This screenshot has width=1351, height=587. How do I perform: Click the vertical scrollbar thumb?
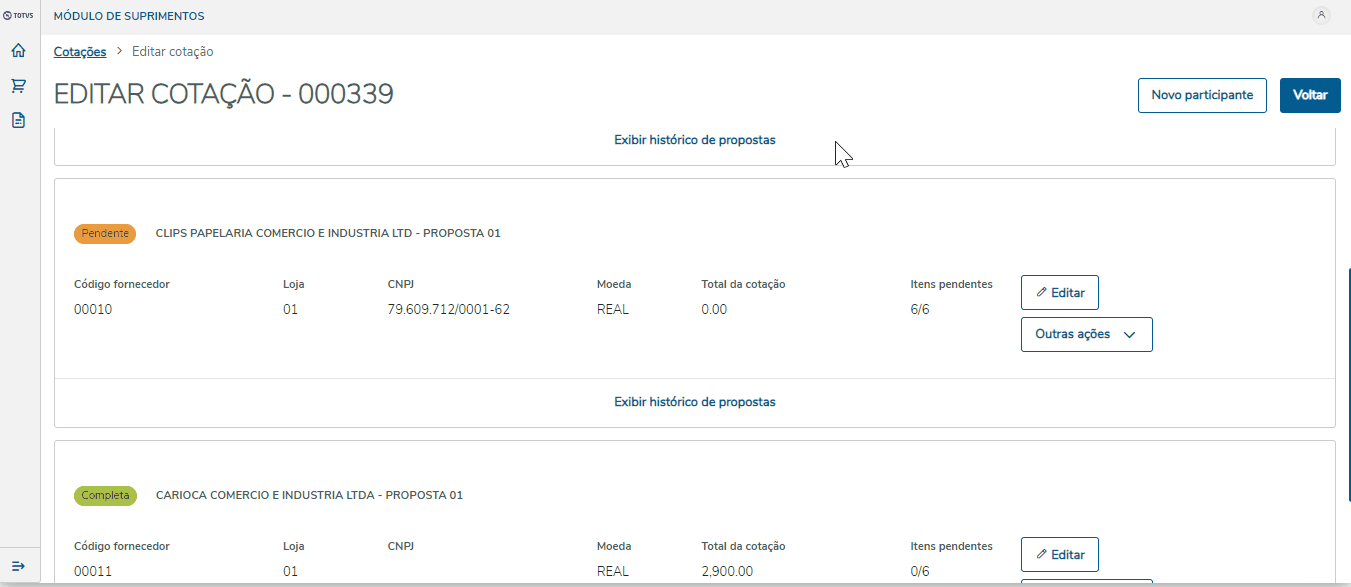pyautogui.click(x=1348, y=420)
